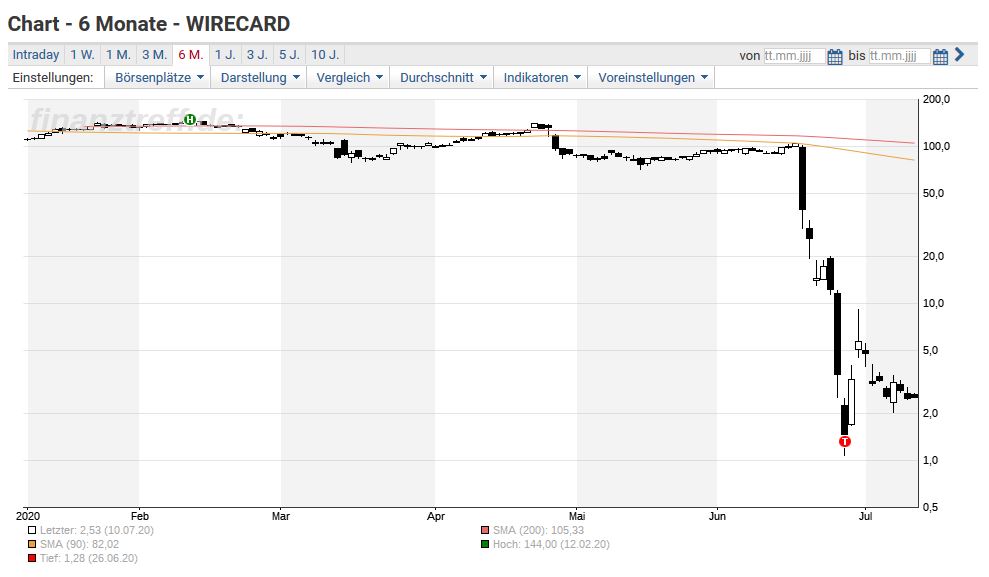The height and width of the screenshot is (577, 989).
Task: Click the 0,5 price axis label
Action: pos(931,508)
